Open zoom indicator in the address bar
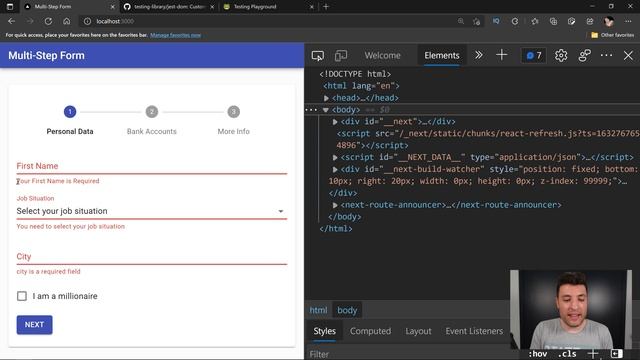The width and height of the screenshot is (640, 360). [461, 21]
